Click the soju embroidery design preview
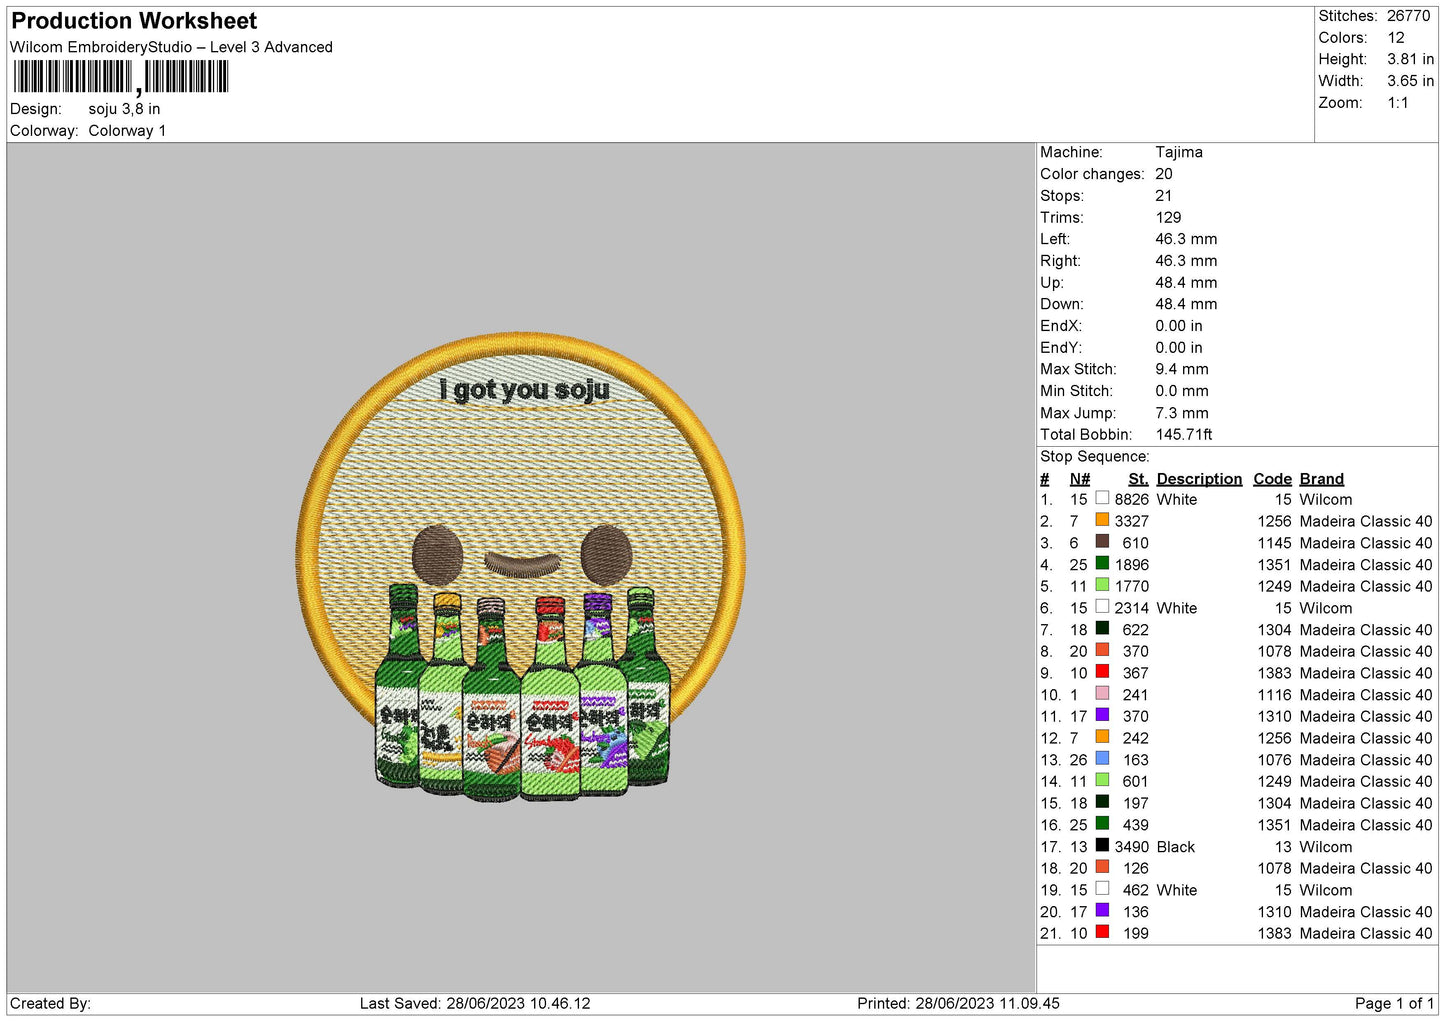 521,567
